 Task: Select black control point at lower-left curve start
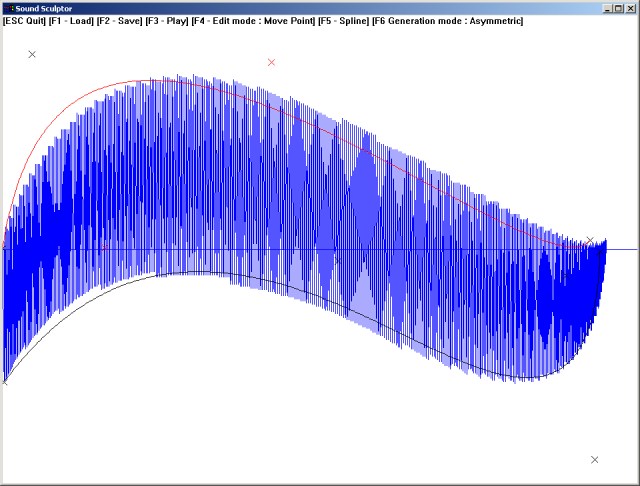pyautogui.click(x=4, y=382)
